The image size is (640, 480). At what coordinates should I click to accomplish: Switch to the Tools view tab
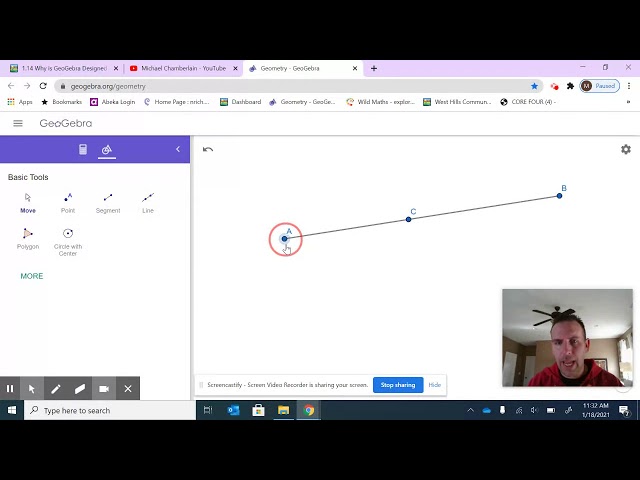point(107,149)
